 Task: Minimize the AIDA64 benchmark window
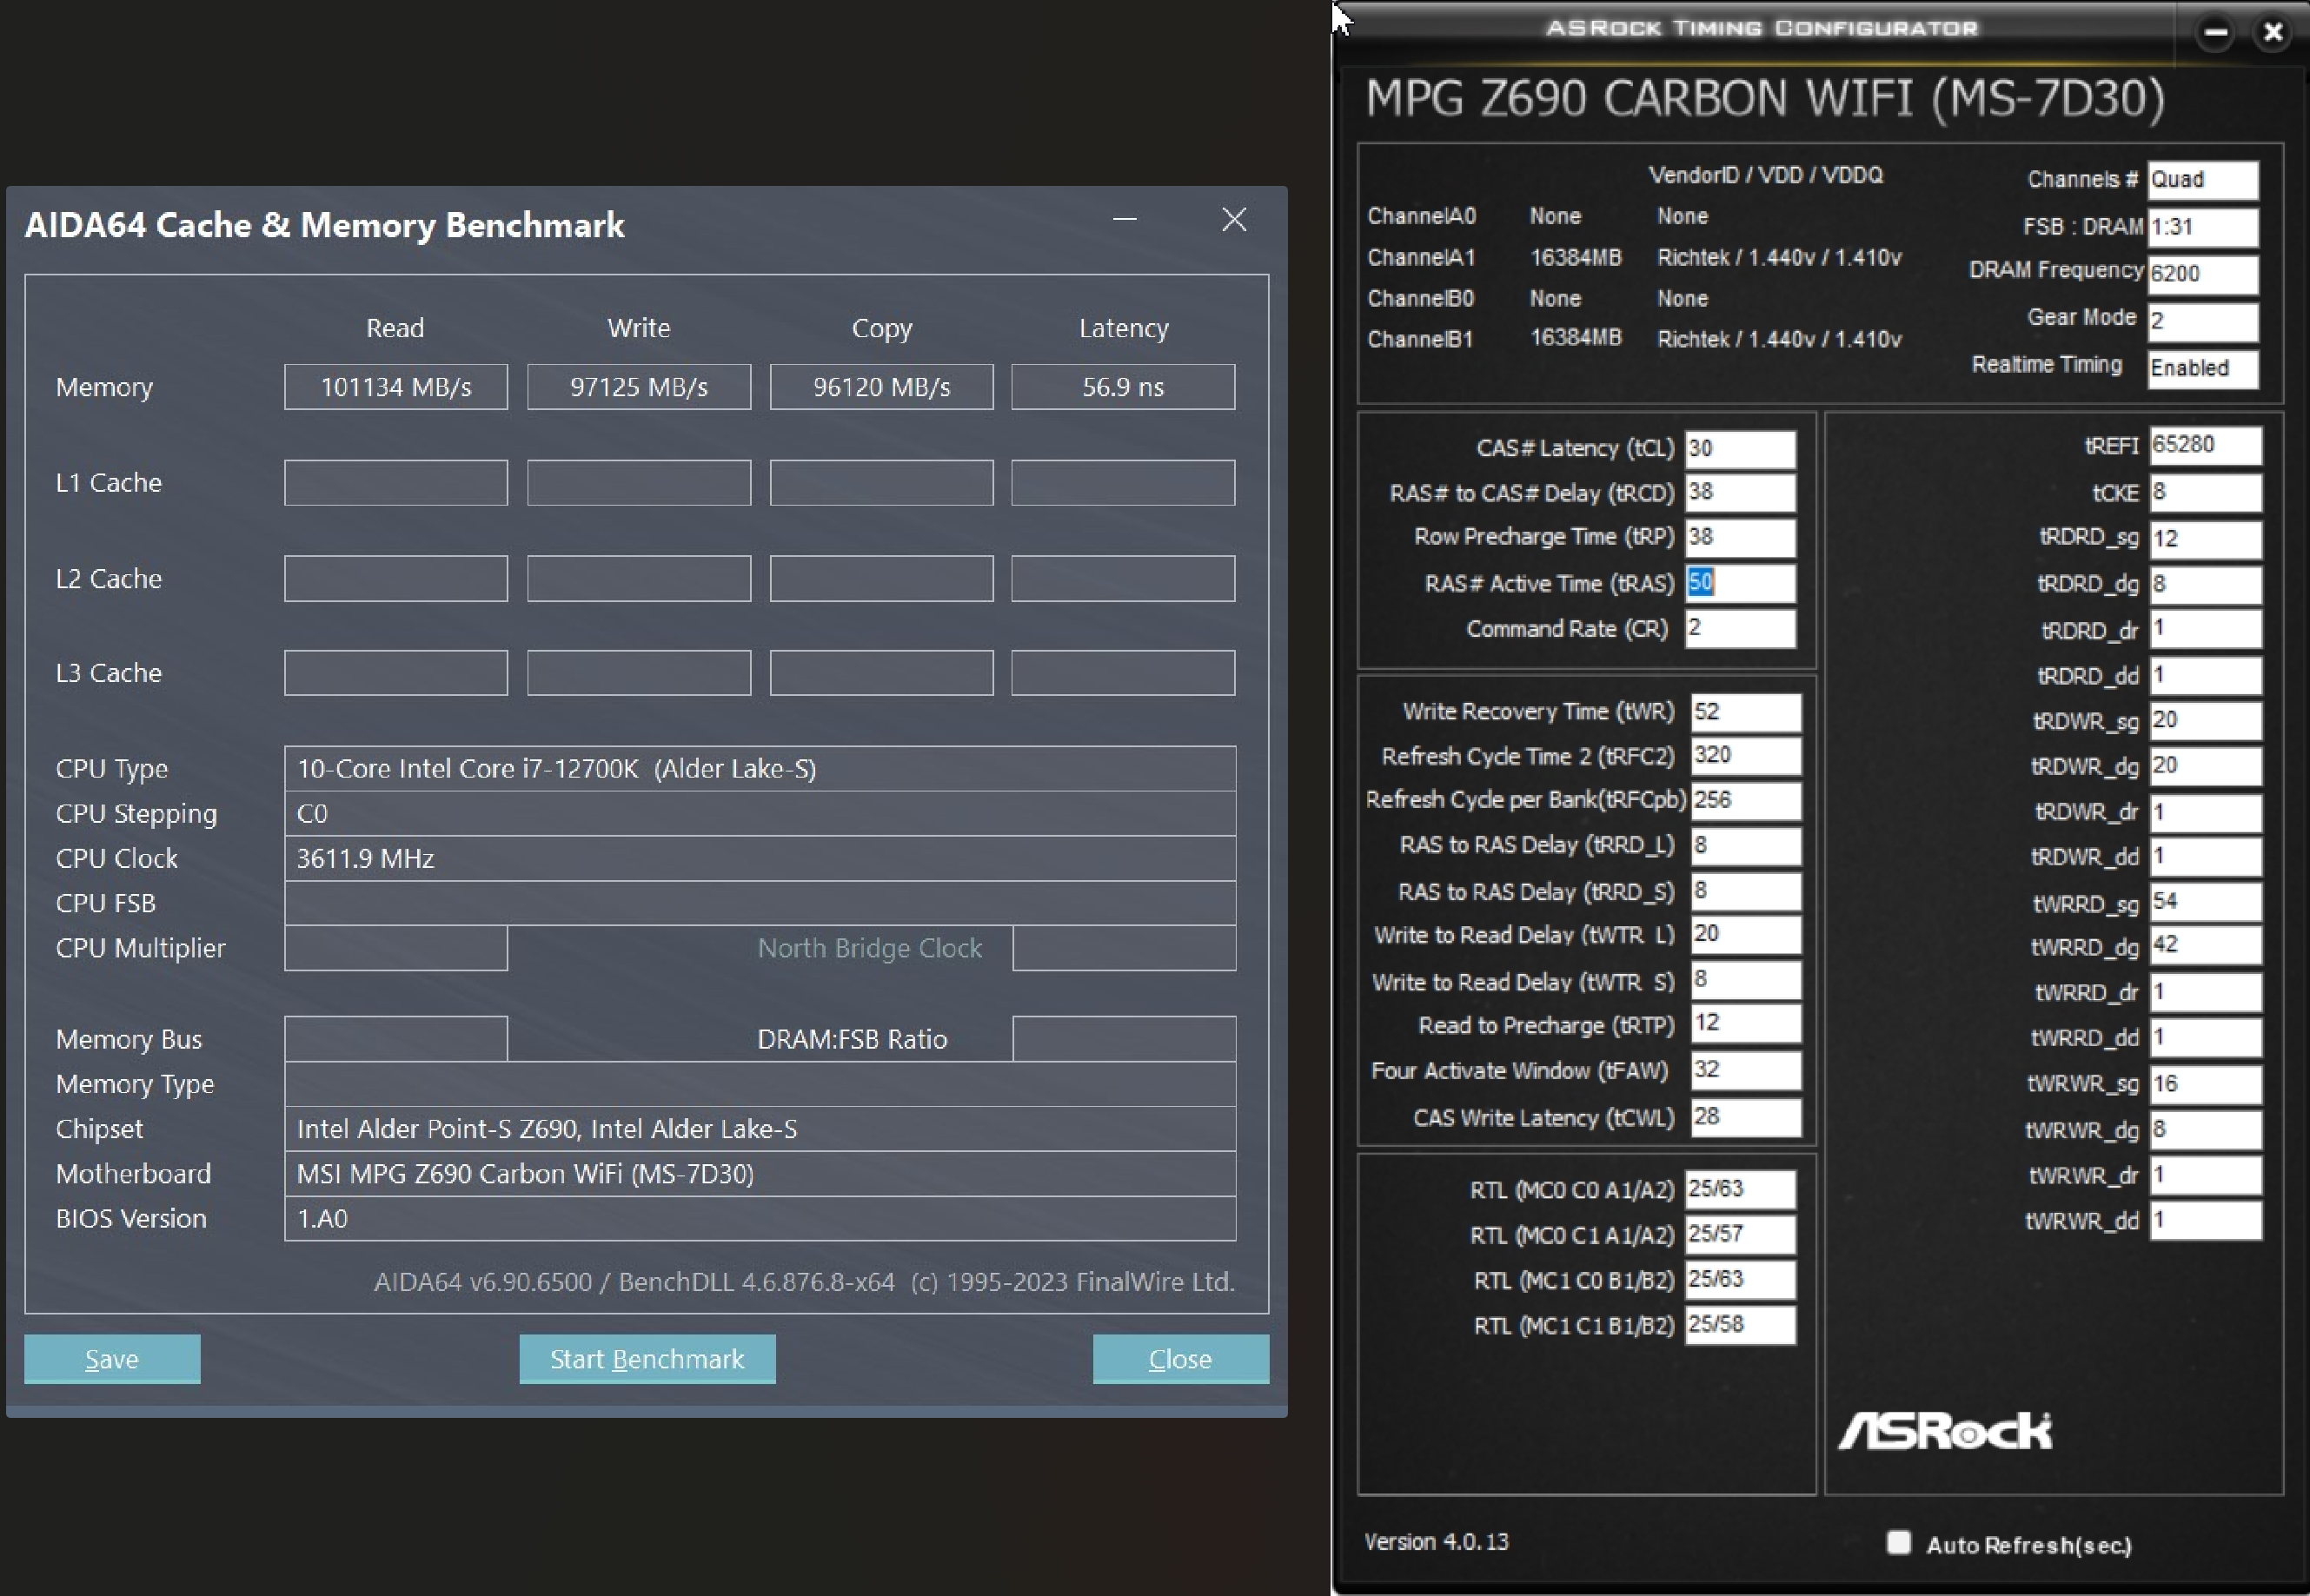(1125, 219)
